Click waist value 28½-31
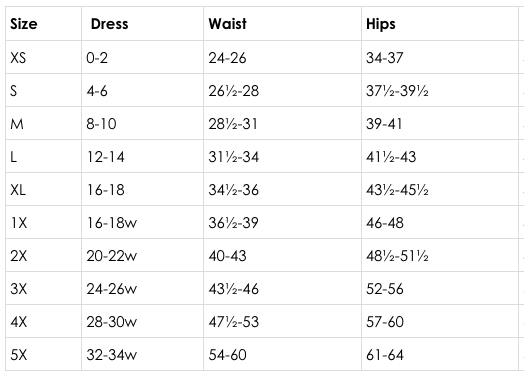Viewport: 524px width, 378px height. tap(233, 124)
